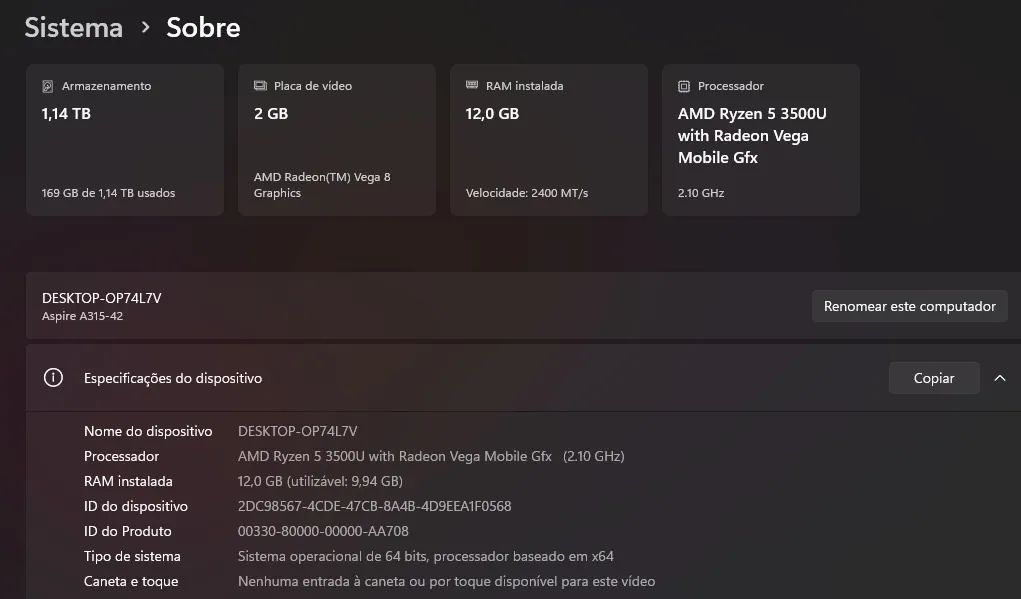Open the RAM instalada card
This screenshot has width=1021, height=599.
point(548,140)
